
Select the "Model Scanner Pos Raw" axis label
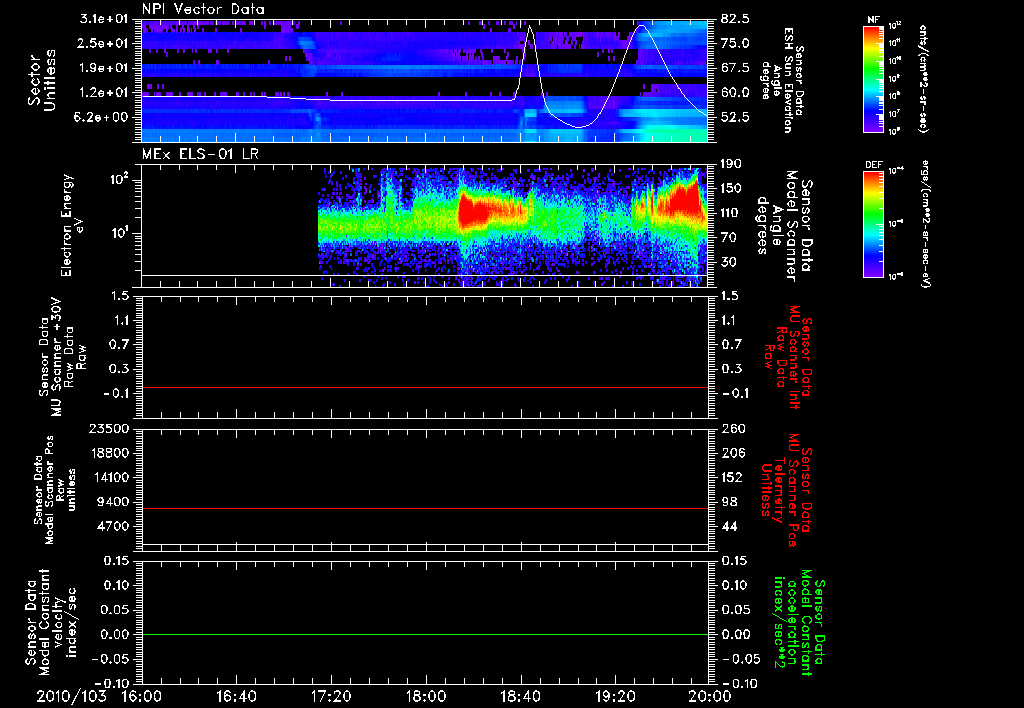tap(55, 490)
